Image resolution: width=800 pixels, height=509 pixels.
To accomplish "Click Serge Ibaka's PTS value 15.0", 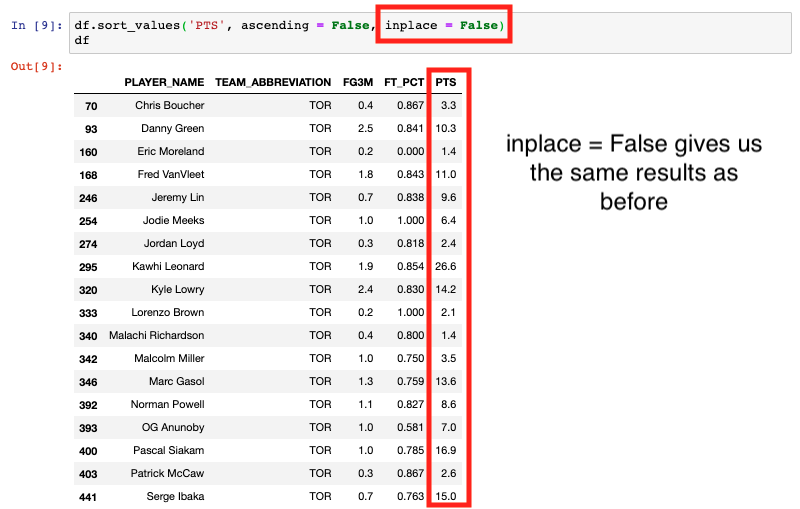I will [x=445, y=496].
